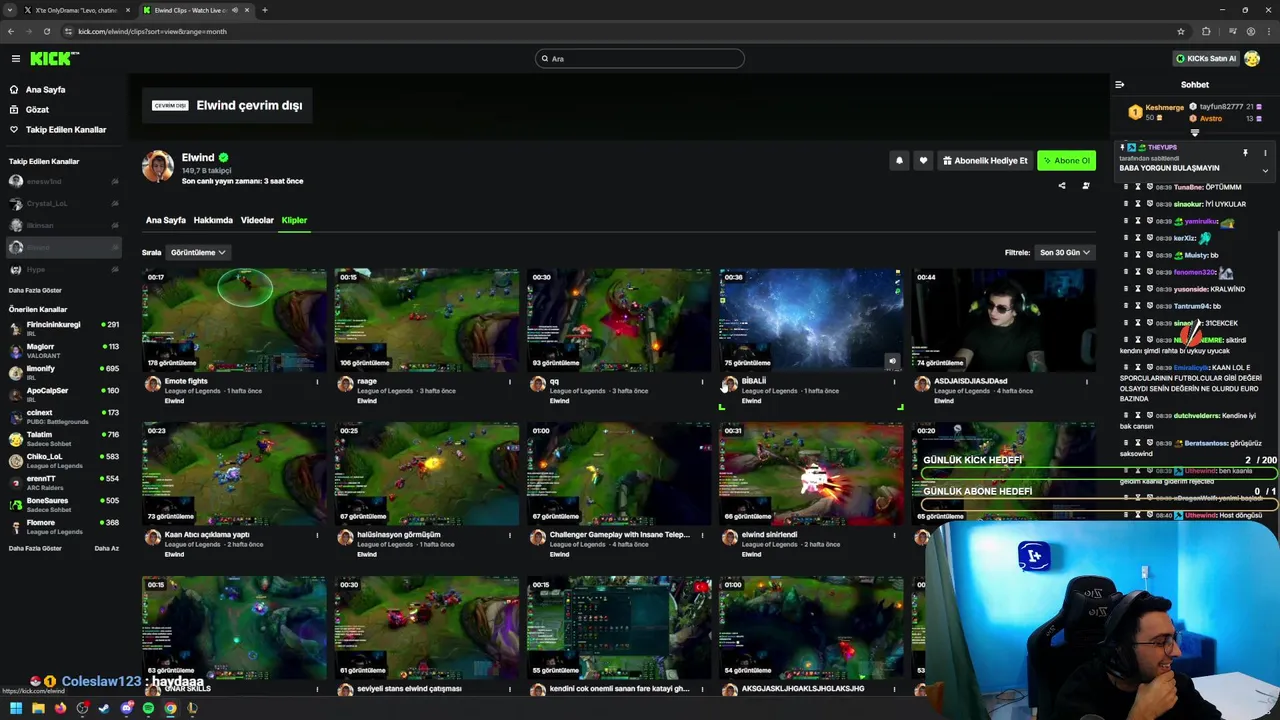Open three-dot menu for raage clip

(x=509, y=381)
